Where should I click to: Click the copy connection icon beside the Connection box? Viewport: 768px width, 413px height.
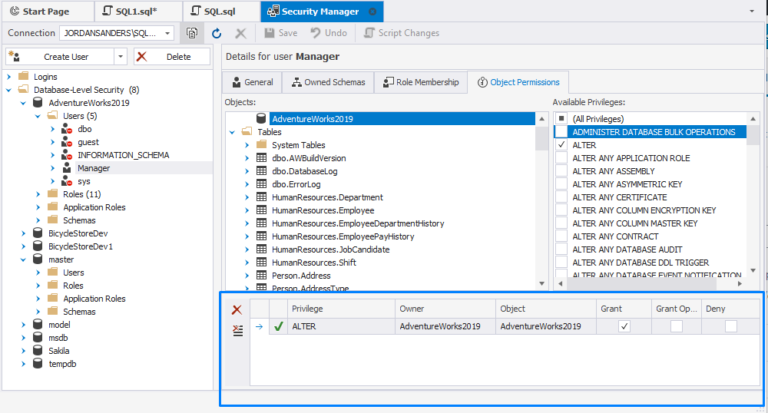click(x=192, y=33)
